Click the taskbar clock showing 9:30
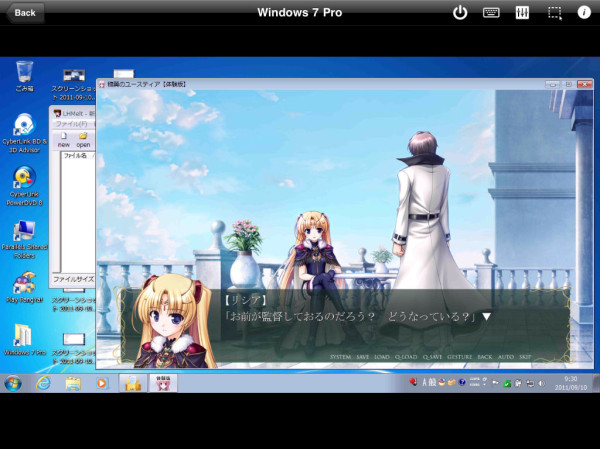600x449 pixels. pyautogui.click(x=571, y=383)
